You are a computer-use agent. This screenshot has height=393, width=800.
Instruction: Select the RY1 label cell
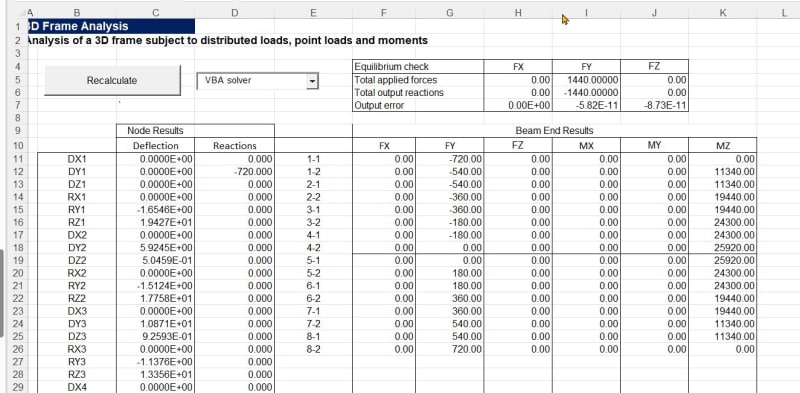pos(77,210)
